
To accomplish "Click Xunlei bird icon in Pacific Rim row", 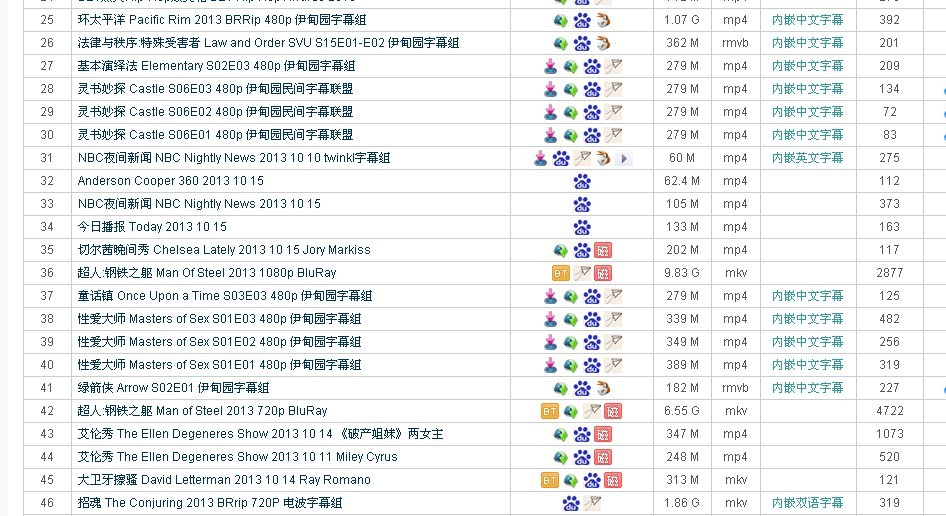I will point(603,21).
